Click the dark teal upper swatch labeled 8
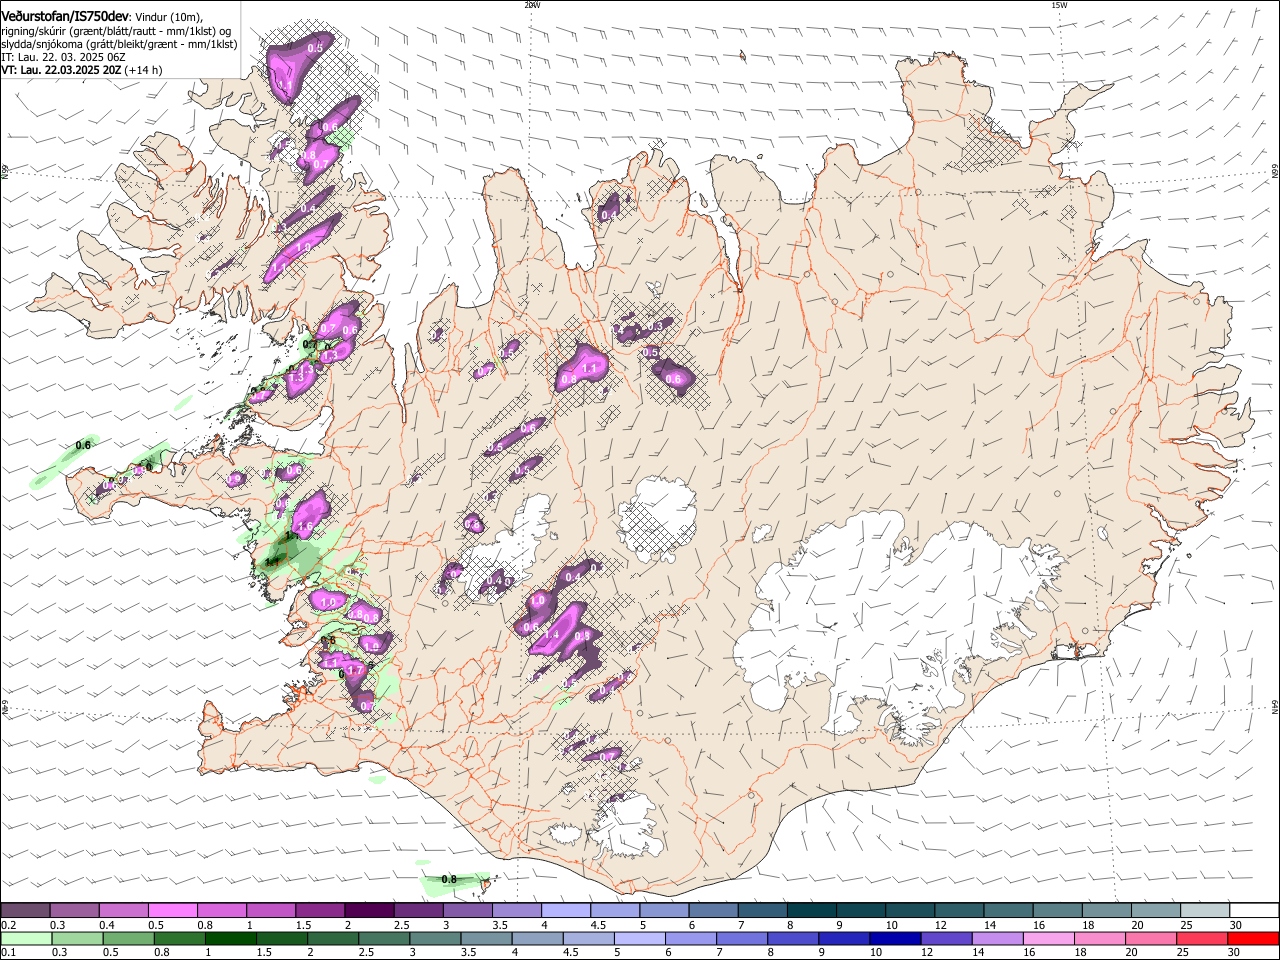This screenshot has height=960, width=1280. 810,911
